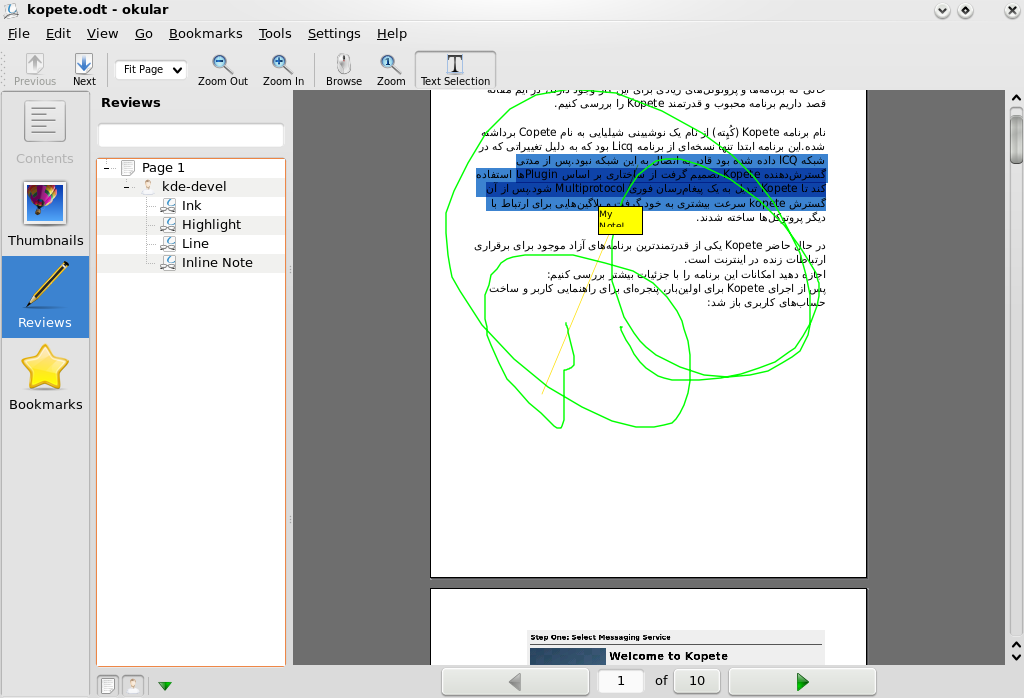The width and height of the screenshot is (1024, 698).
Task: Click the Highlight annotation row icon
Action: click(x=168, y=225)
